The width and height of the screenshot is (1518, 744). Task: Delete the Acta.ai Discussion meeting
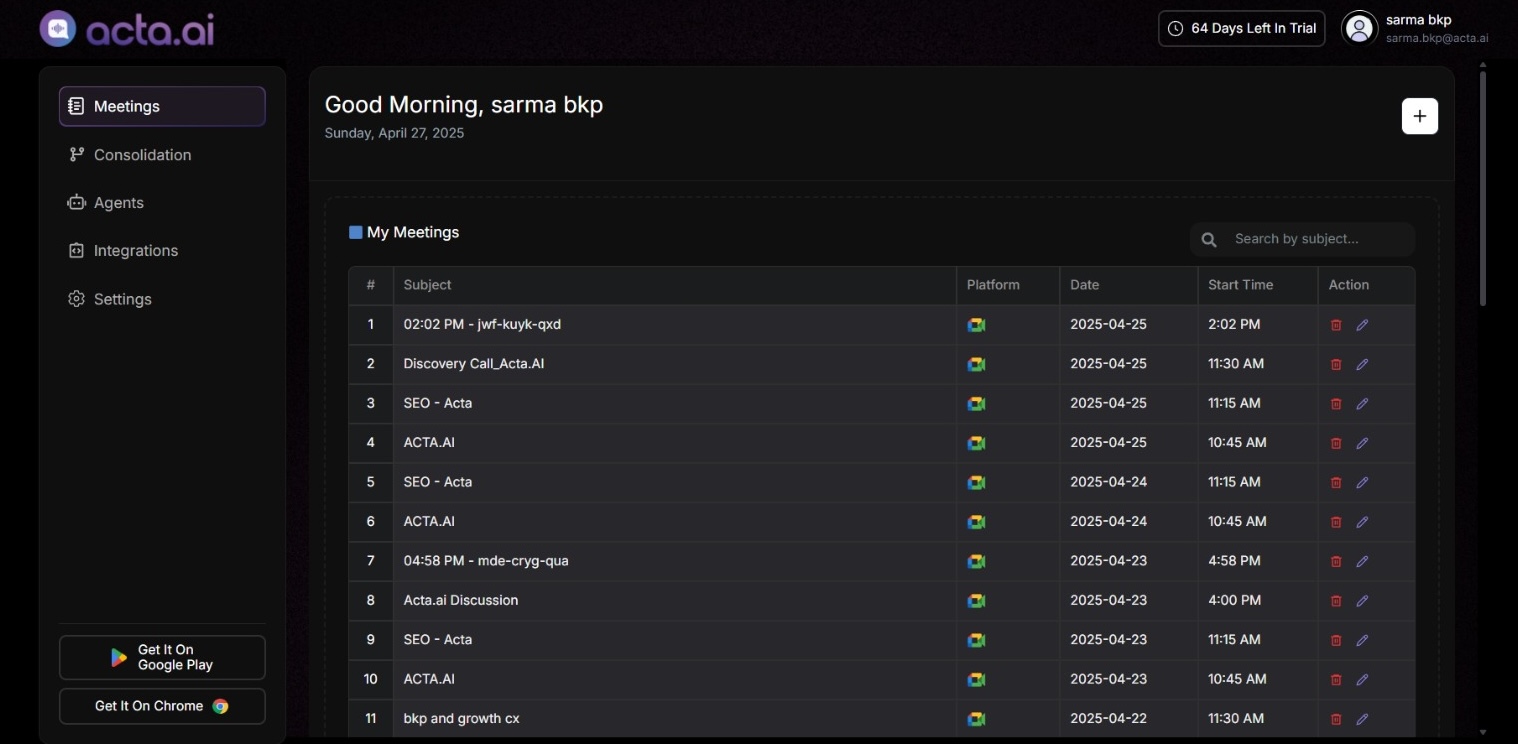[1336, 601]
